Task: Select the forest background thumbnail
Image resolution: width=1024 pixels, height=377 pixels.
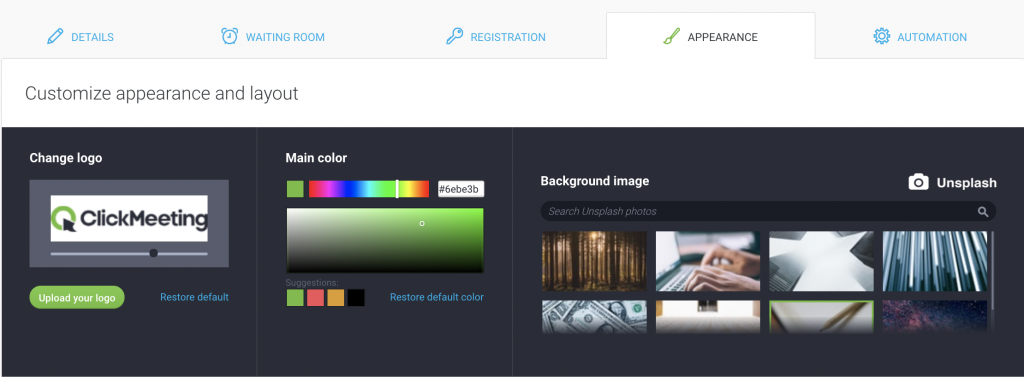Action: (x=594, y=261)
